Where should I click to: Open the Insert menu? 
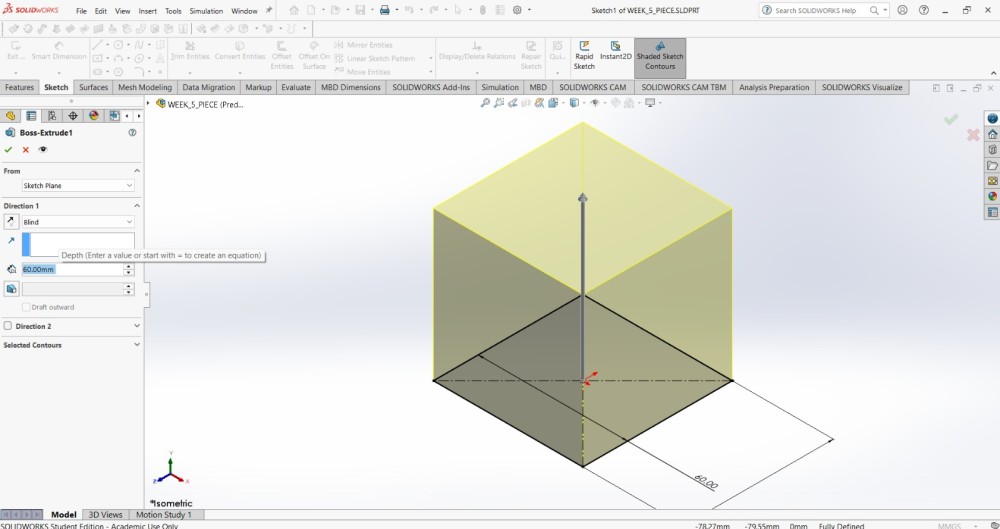[147, 11]
